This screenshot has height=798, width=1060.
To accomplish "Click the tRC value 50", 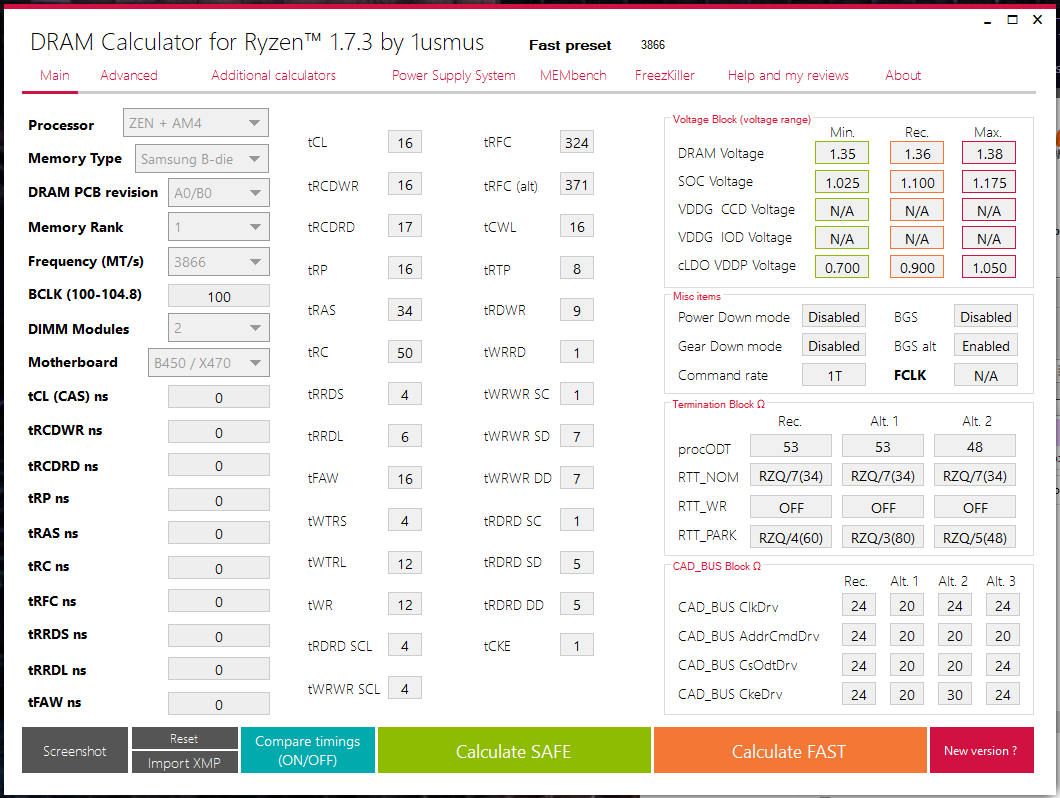I will coord(405,352).
